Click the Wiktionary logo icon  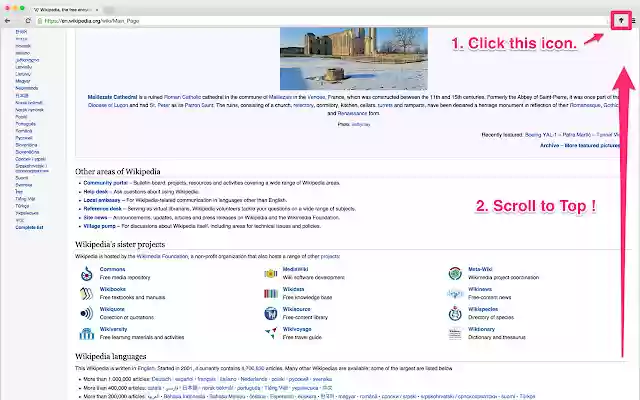[455, 333]
